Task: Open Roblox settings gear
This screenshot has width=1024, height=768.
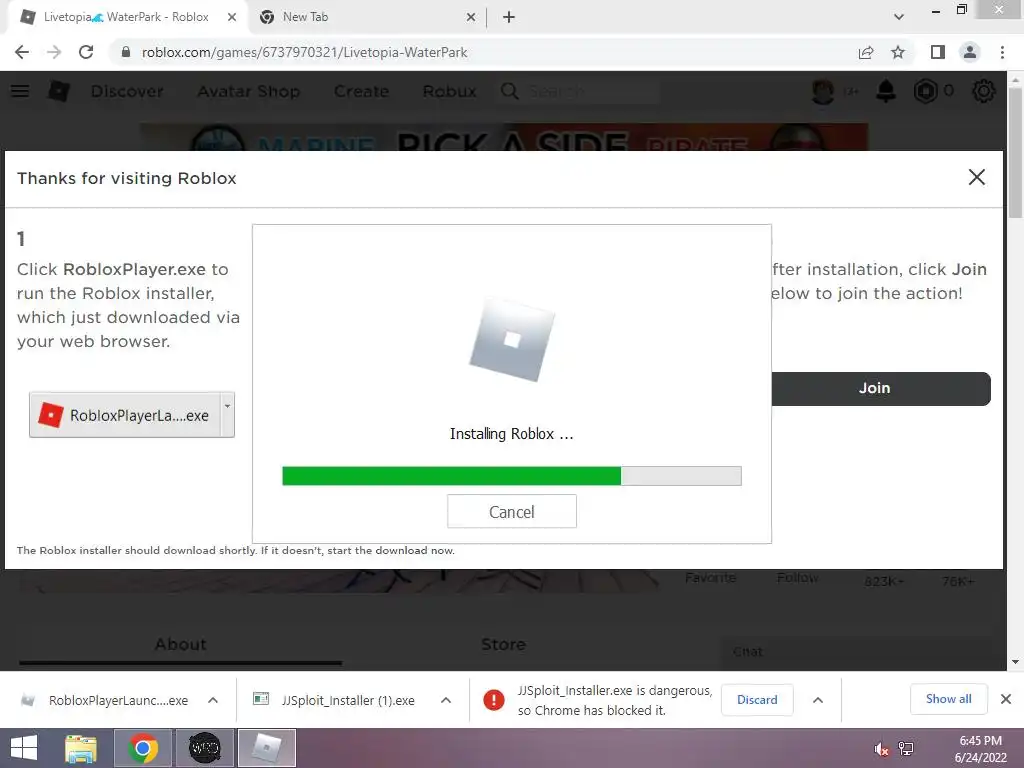Action: pos(984,91)
